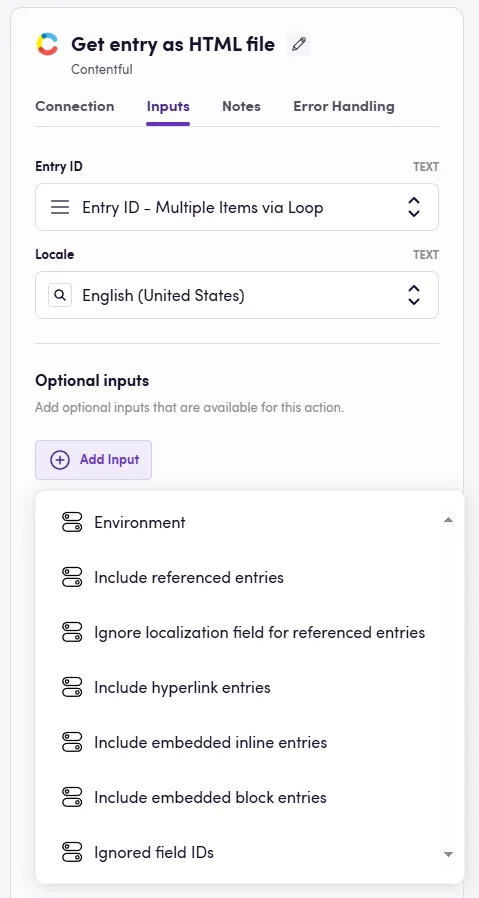This screenshot has width=479, height=898.
Task: Click Entry ID - Multiple Items via Loop value
Action: (x=203, y=207)
